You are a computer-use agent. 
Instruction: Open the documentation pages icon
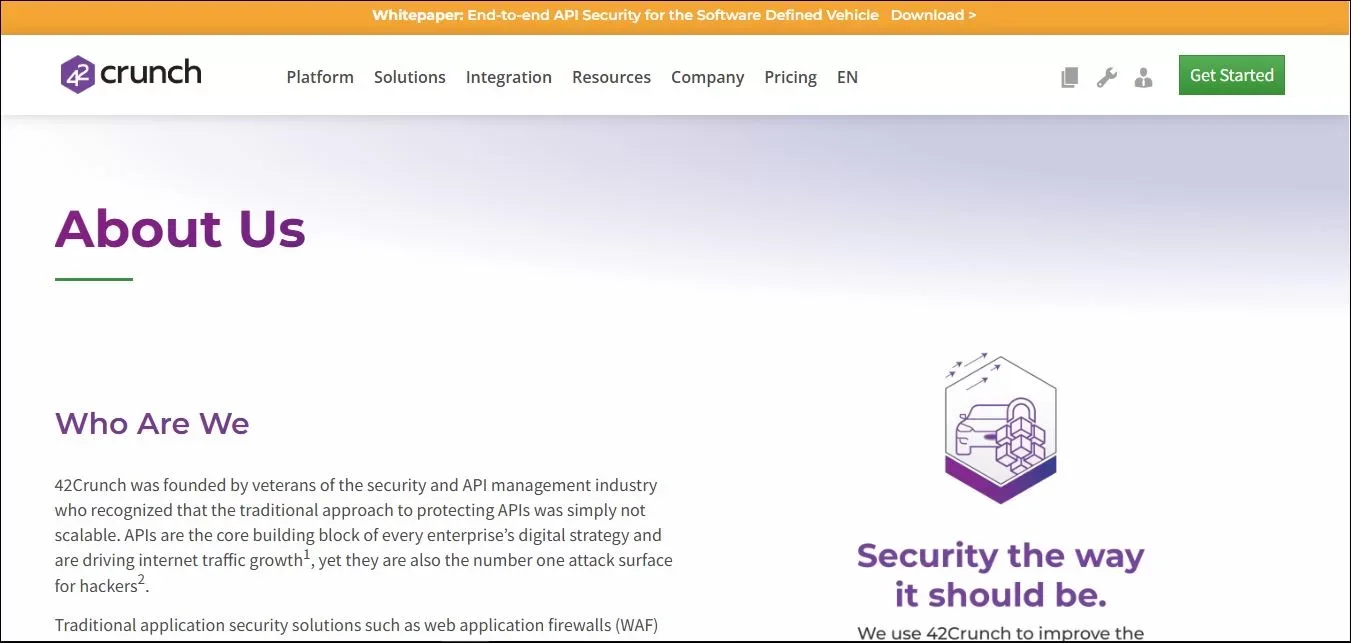tap(1069, 77)
